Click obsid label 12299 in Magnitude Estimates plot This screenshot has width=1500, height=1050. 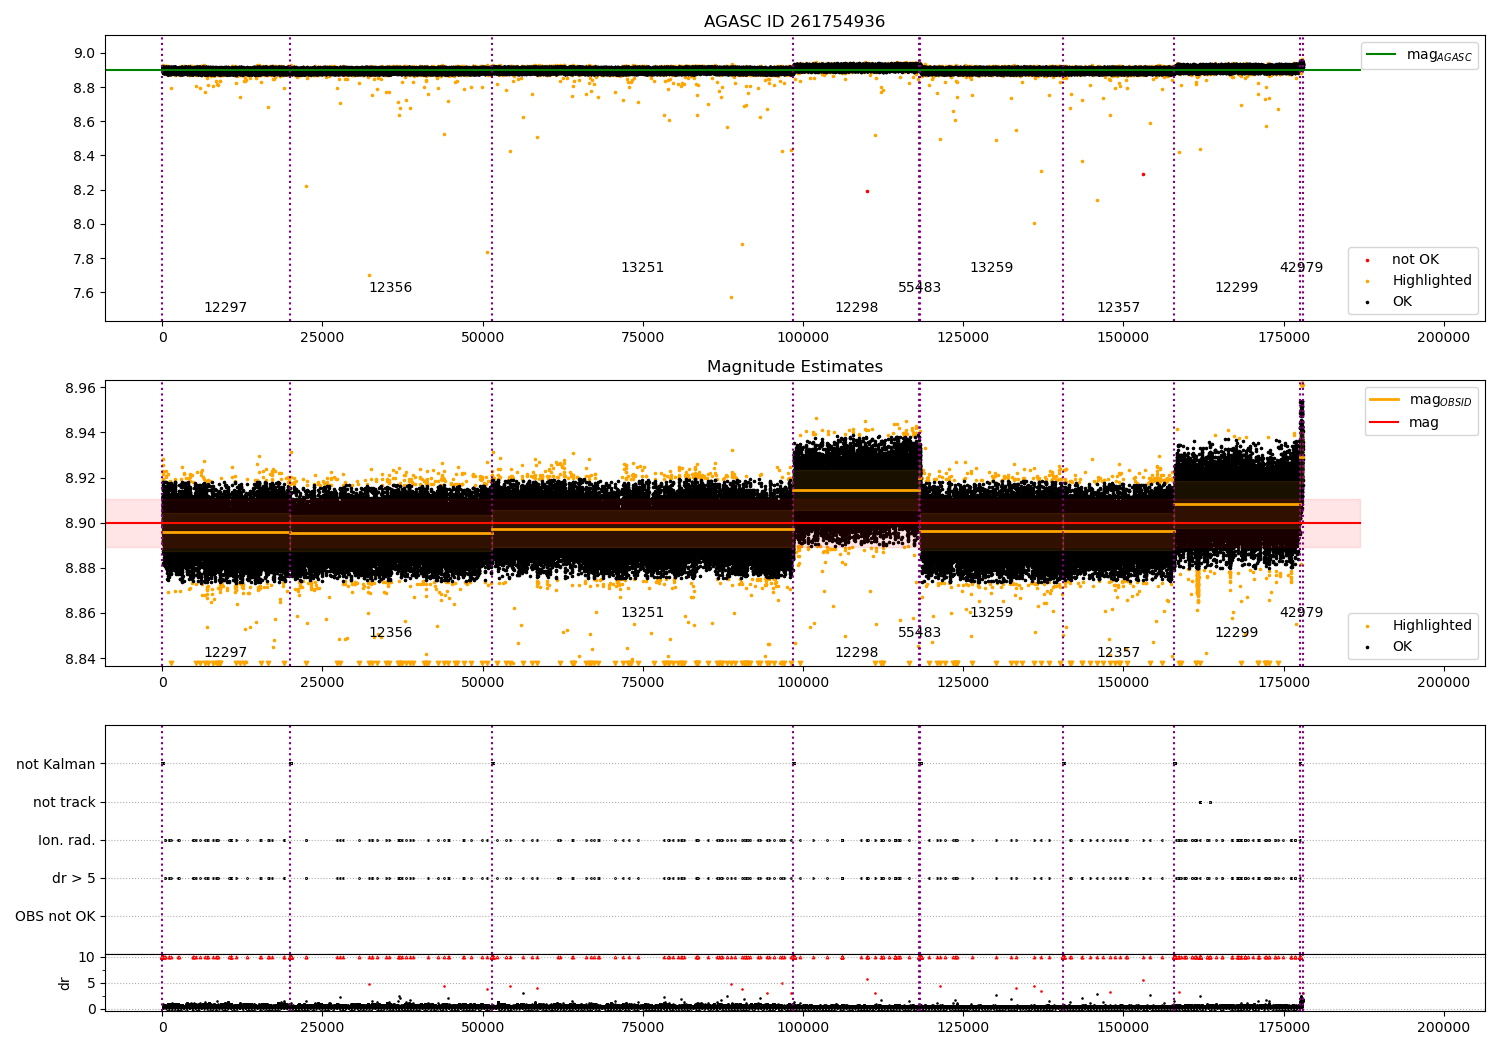[1236, 633]
